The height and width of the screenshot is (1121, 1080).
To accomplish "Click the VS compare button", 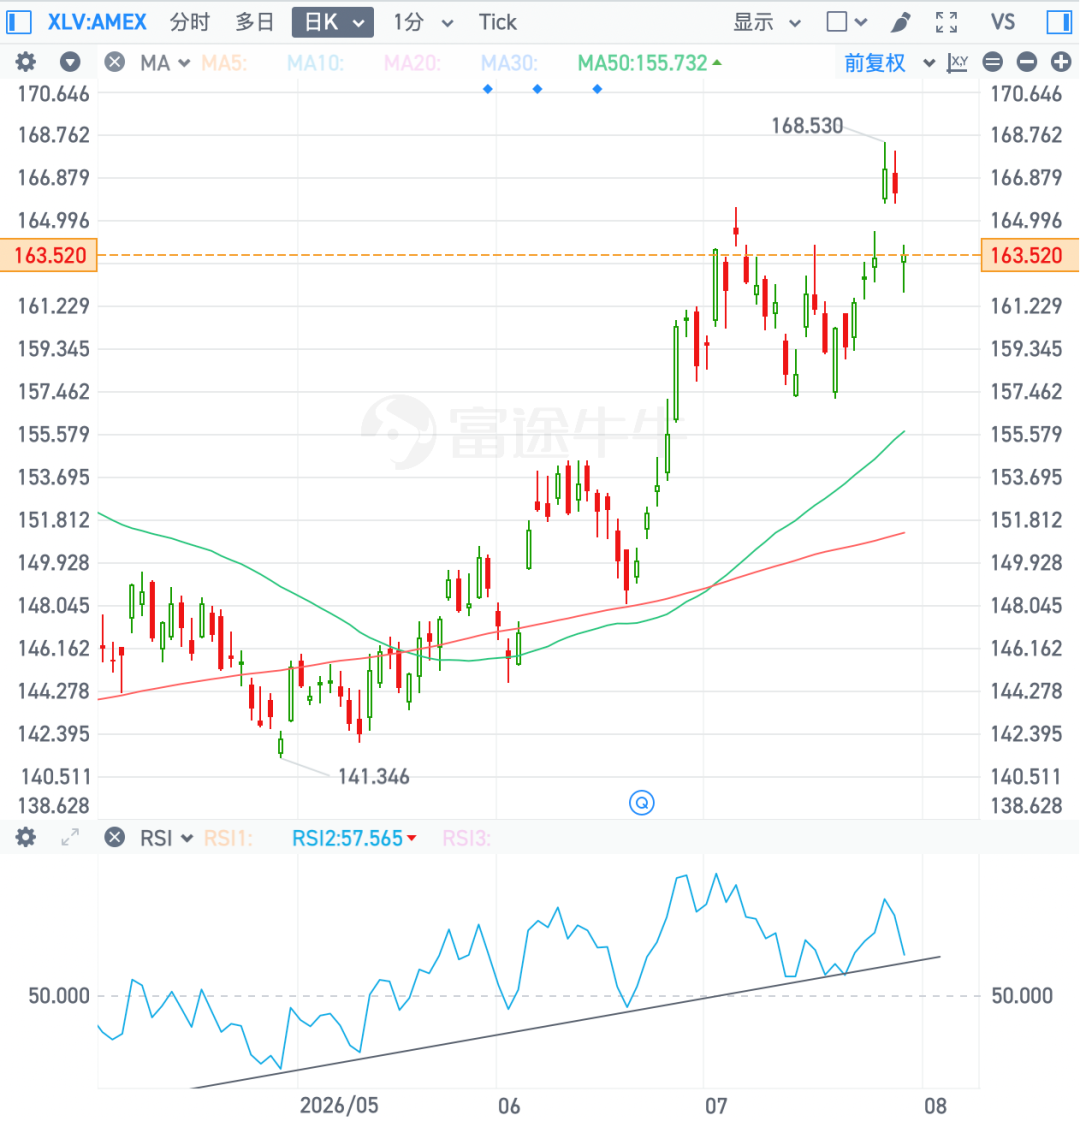I will coord(1003,22).
